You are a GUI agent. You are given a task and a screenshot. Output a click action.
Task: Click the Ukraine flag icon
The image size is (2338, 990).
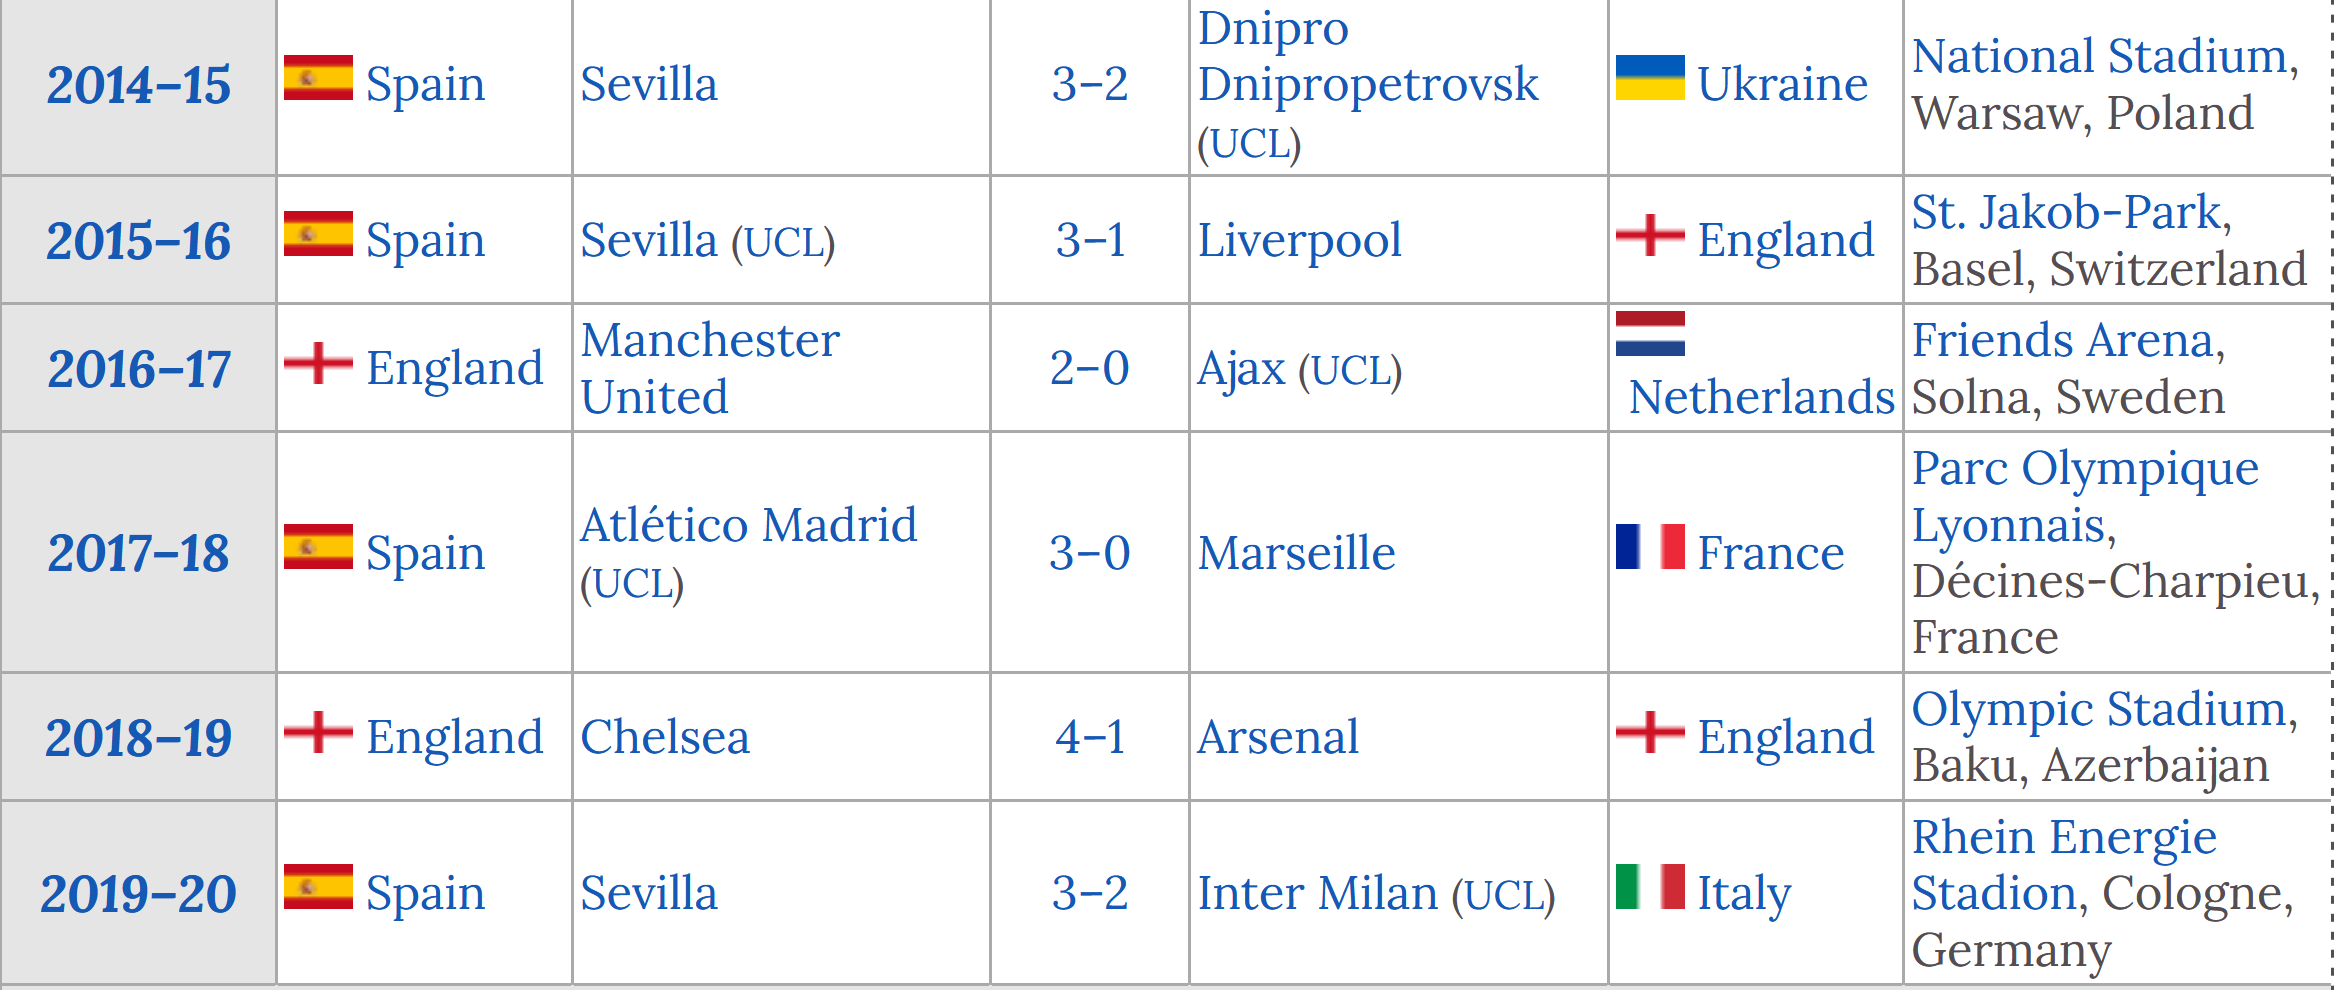pos(1650,78)
